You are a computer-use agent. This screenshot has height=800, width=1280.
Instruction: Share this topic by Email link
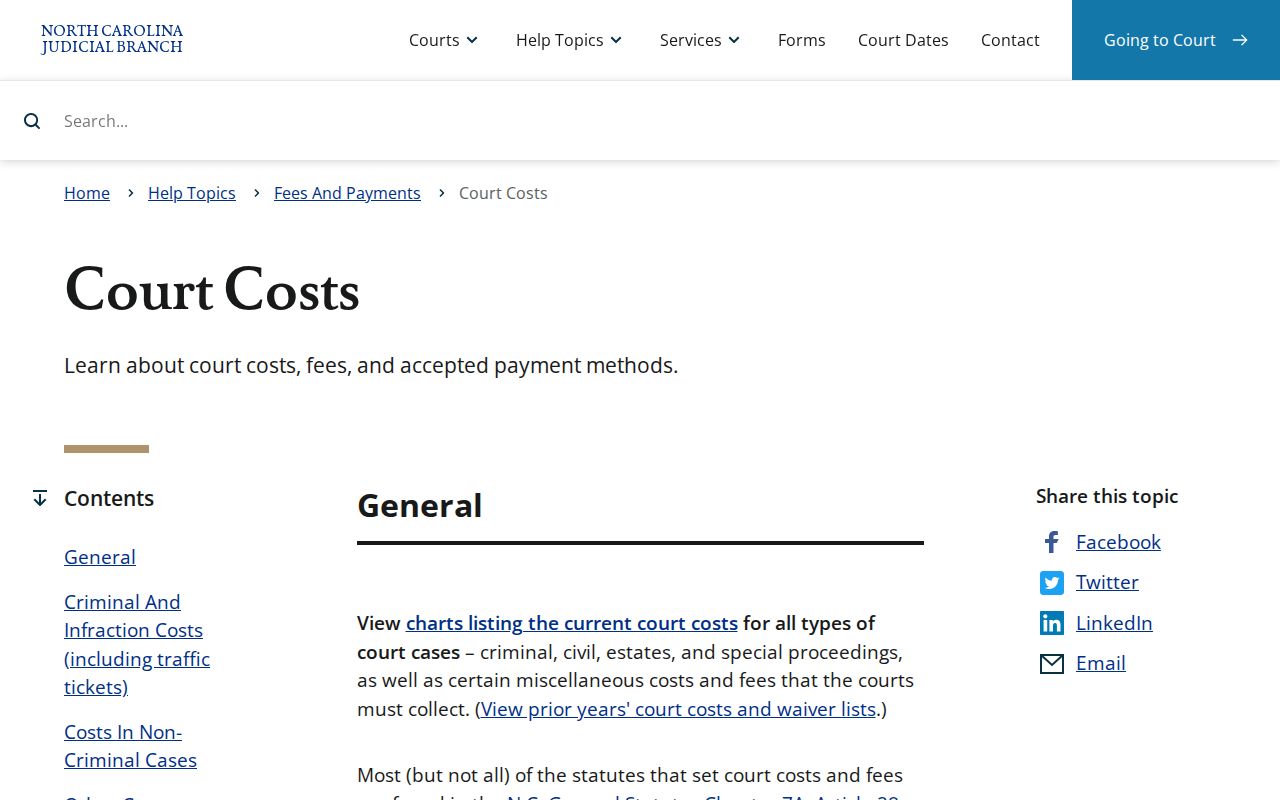1101,663
